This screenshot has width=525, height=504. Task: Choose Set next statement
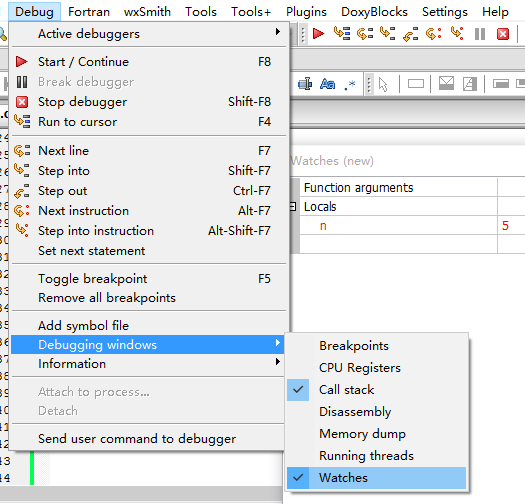click(149, 251)
